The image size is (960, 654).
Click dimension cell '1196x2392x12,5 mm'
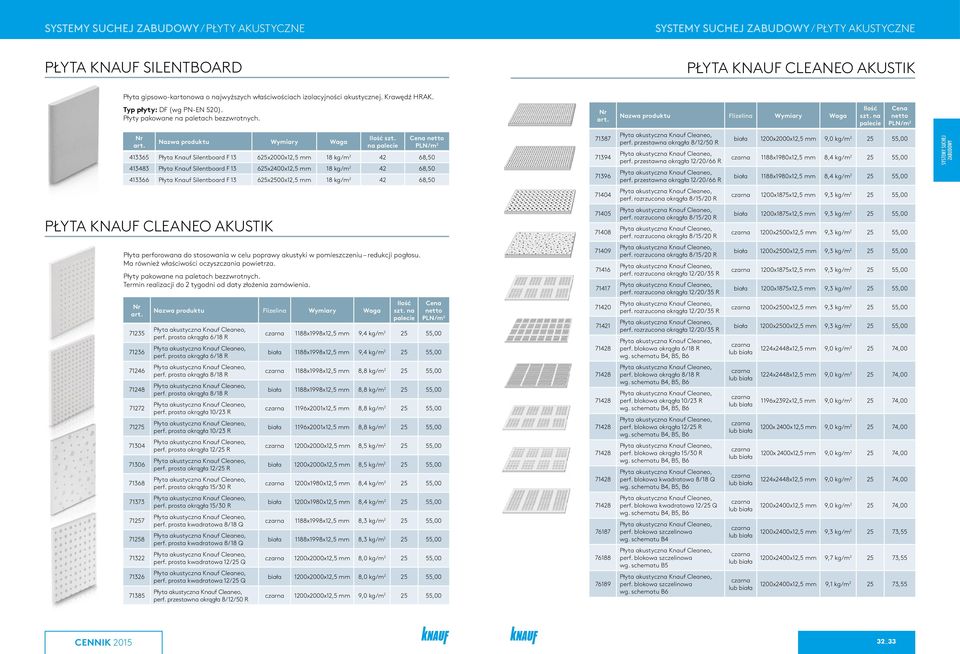point(788,401)
